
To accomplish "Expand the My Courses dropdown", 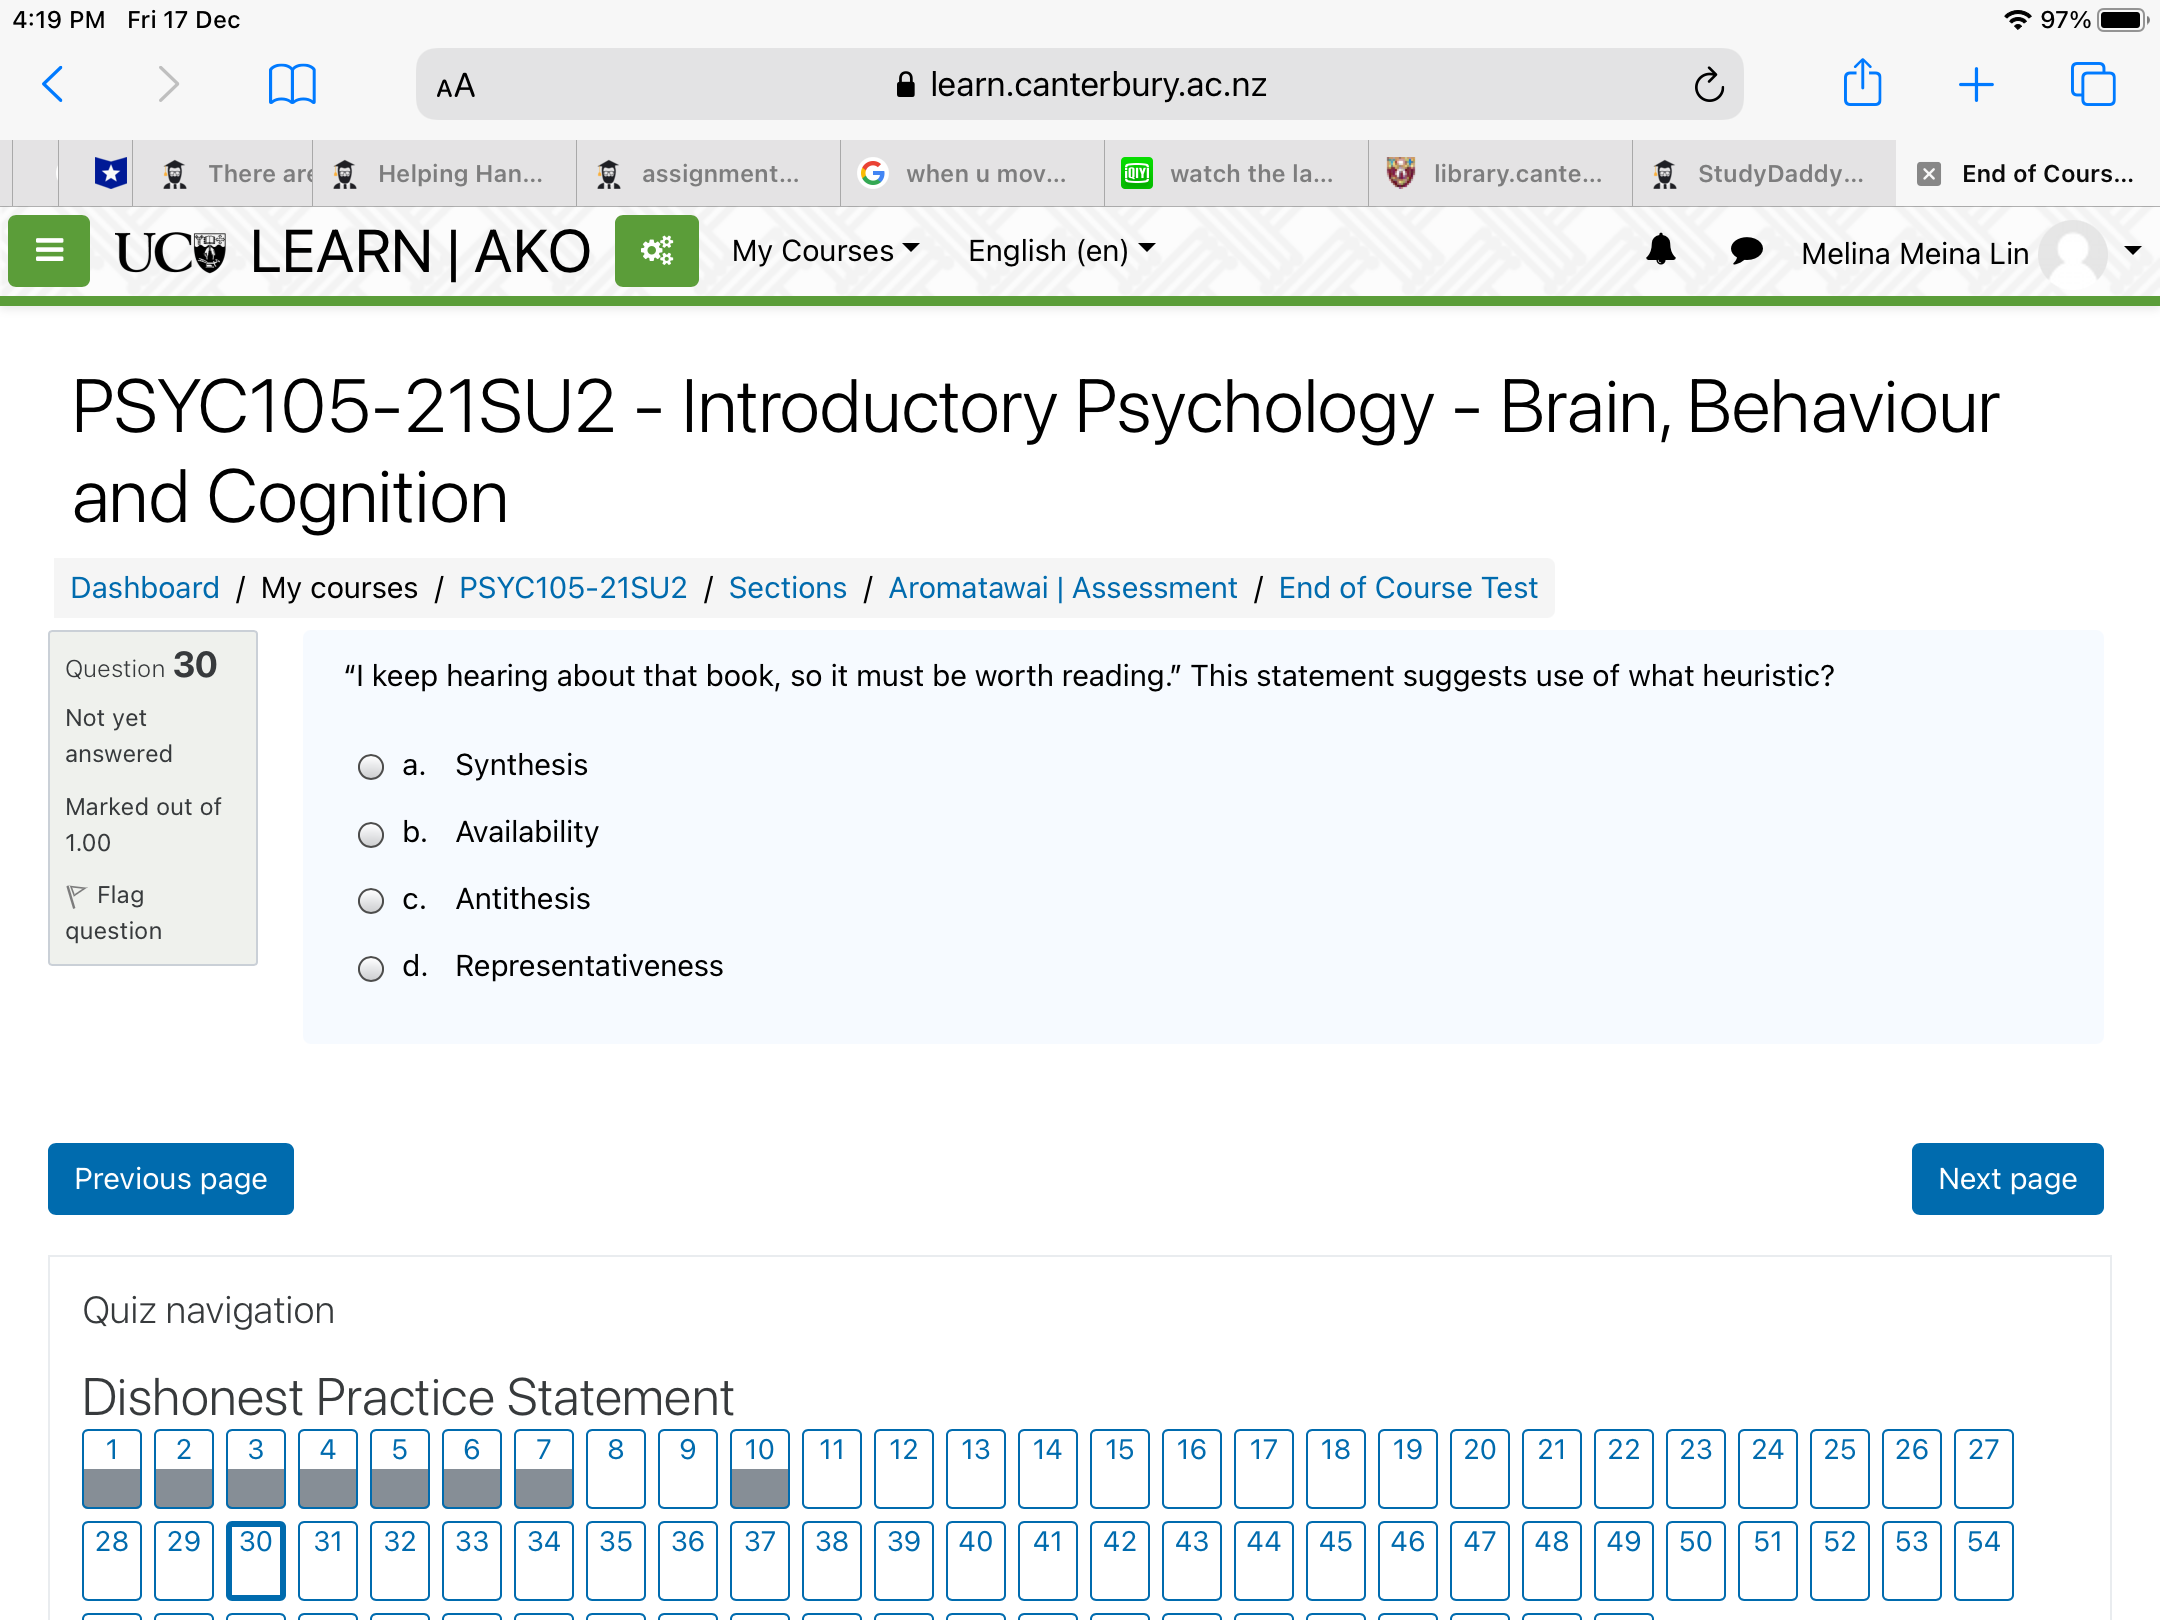I will click(x=825, y=250).
